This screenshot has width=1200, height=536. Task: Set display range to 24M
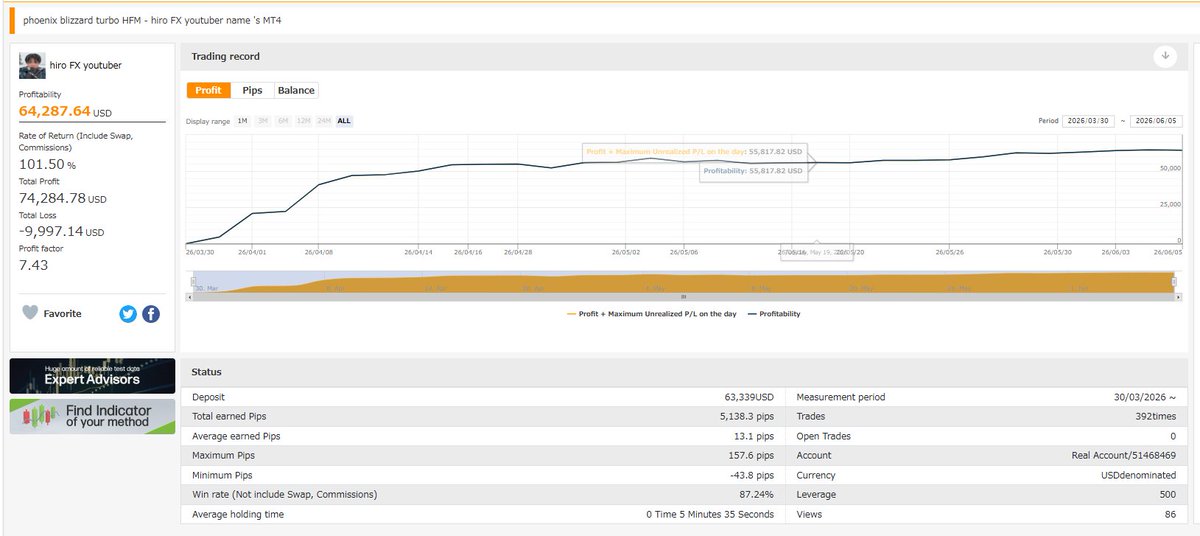coord(324,121)
